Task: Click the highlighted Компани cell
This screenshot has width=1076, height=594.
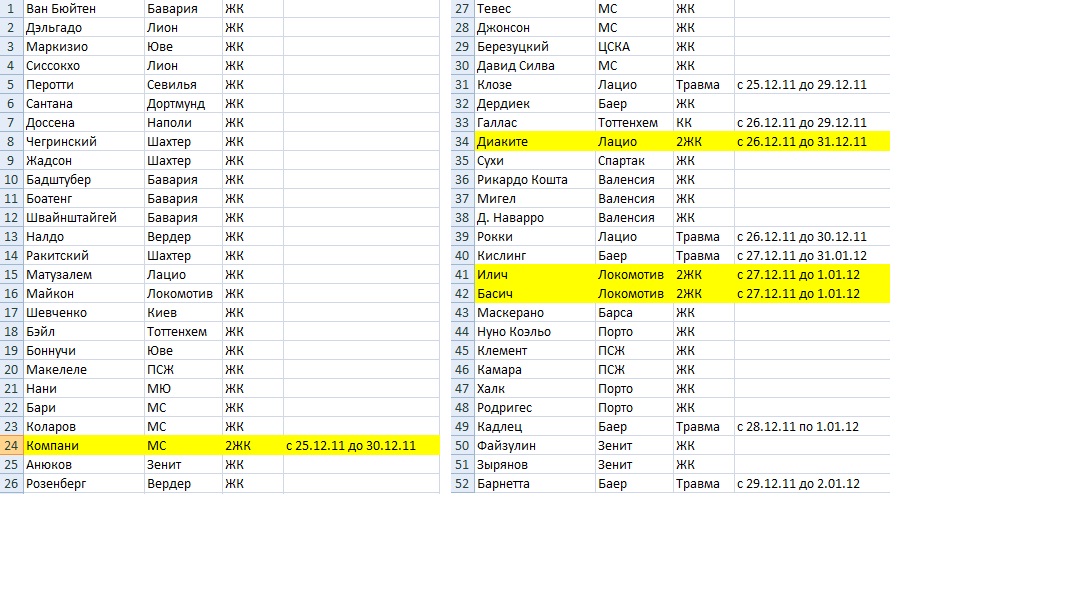Action: click(84, 445)
